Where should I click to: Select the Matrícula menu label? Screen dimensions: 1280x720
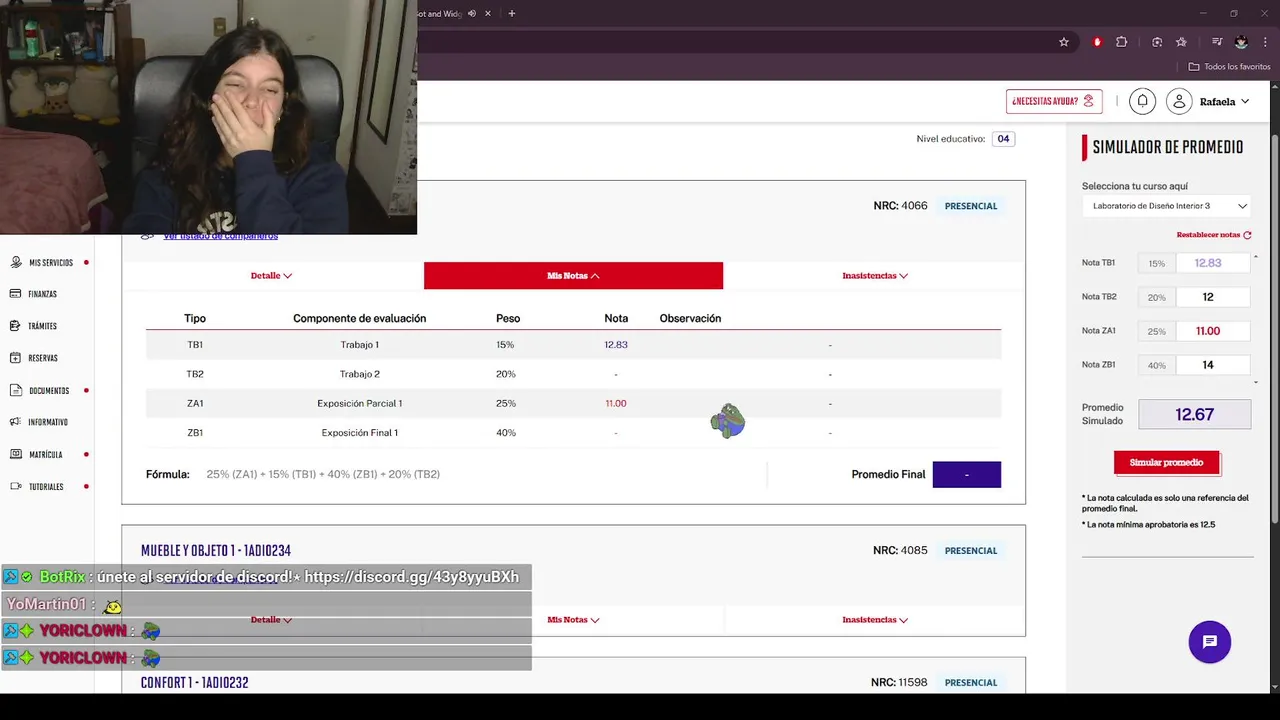[46, 454]
